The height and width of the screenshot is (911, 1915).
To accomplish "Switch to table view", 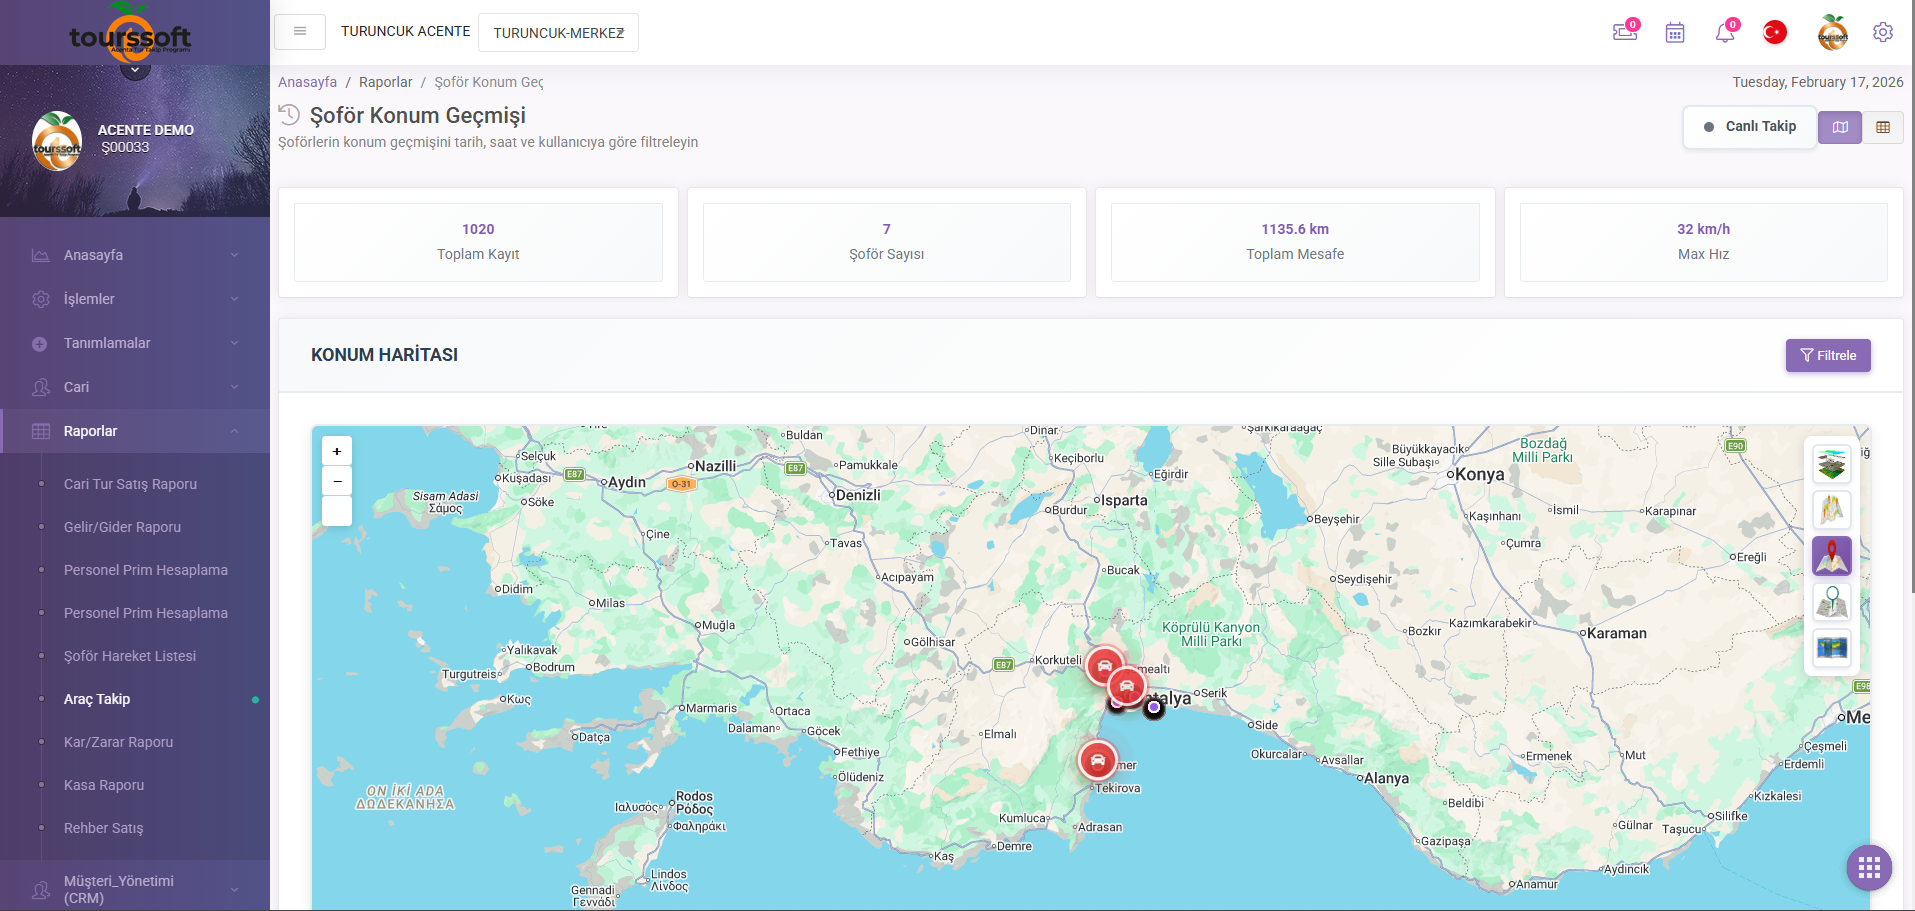I will pyautogui.click(x=1883, y=127).
